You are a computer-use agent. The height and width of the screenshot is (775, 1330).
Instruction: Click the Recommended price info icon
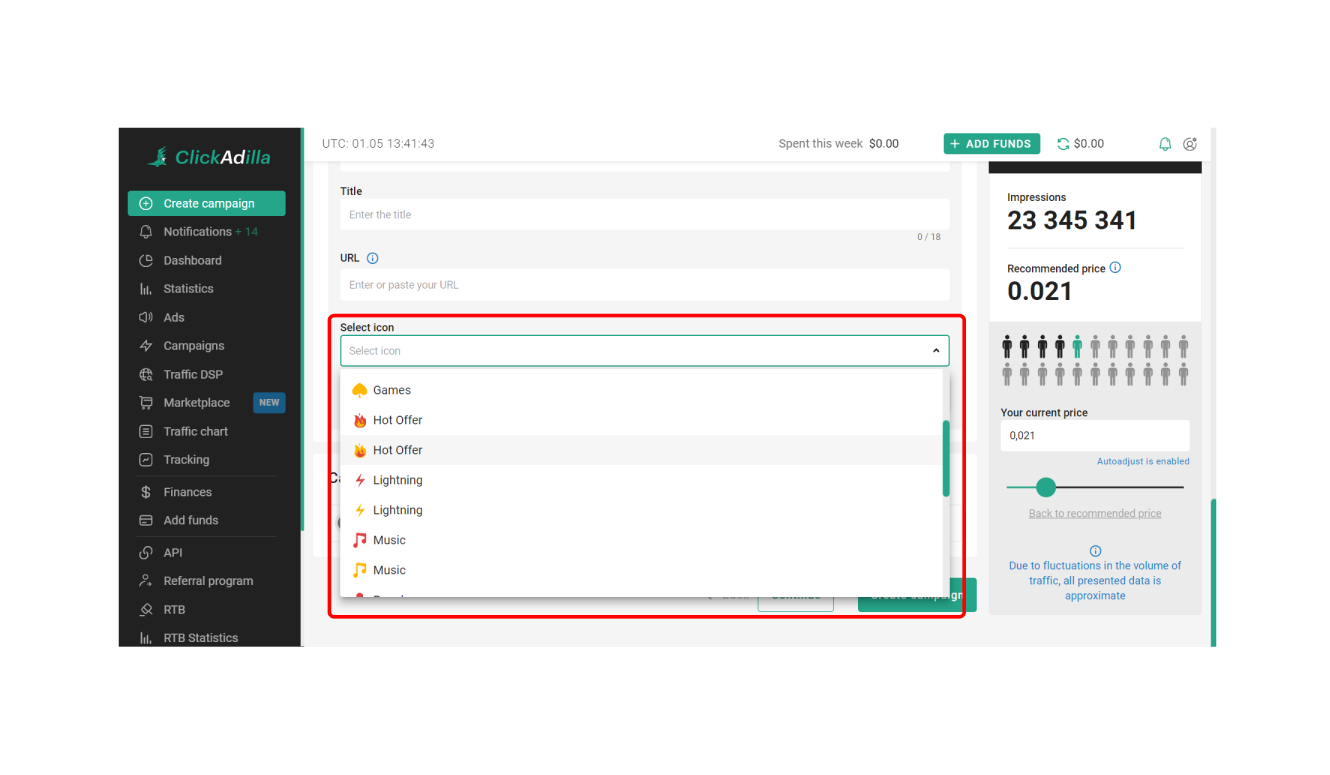pos(1115,268)
